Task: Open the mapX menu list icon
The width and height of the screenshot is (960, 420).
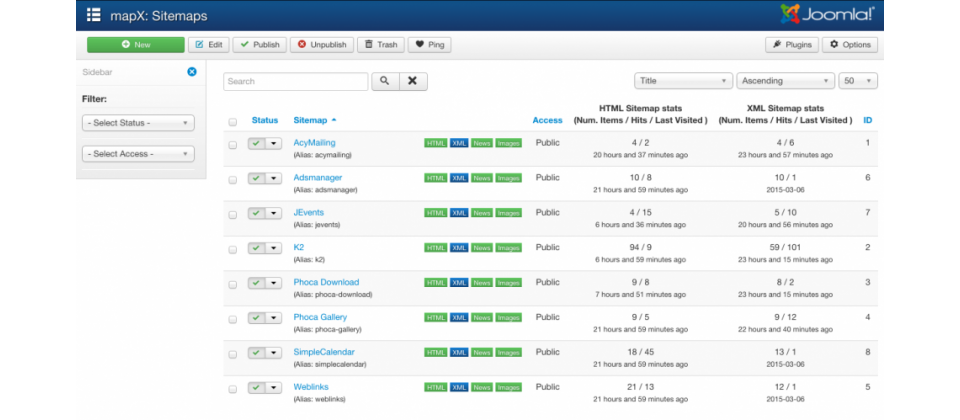Action: [x=93, y=14]
